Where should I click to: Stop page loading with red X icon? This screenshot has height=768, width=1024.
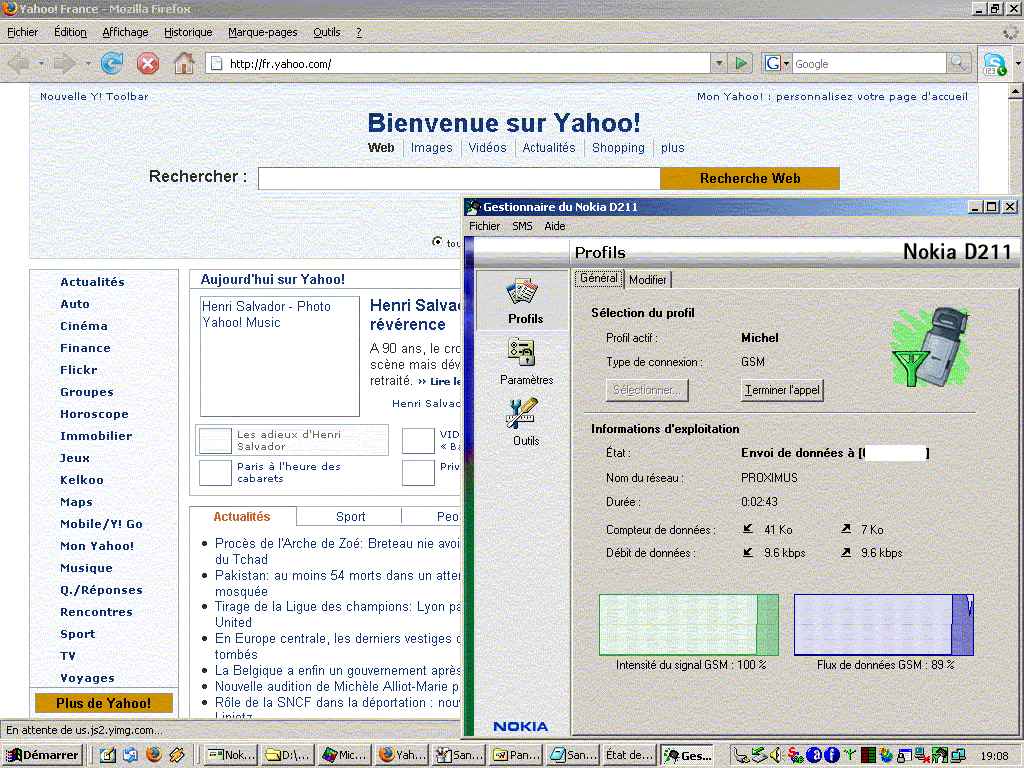148,63
